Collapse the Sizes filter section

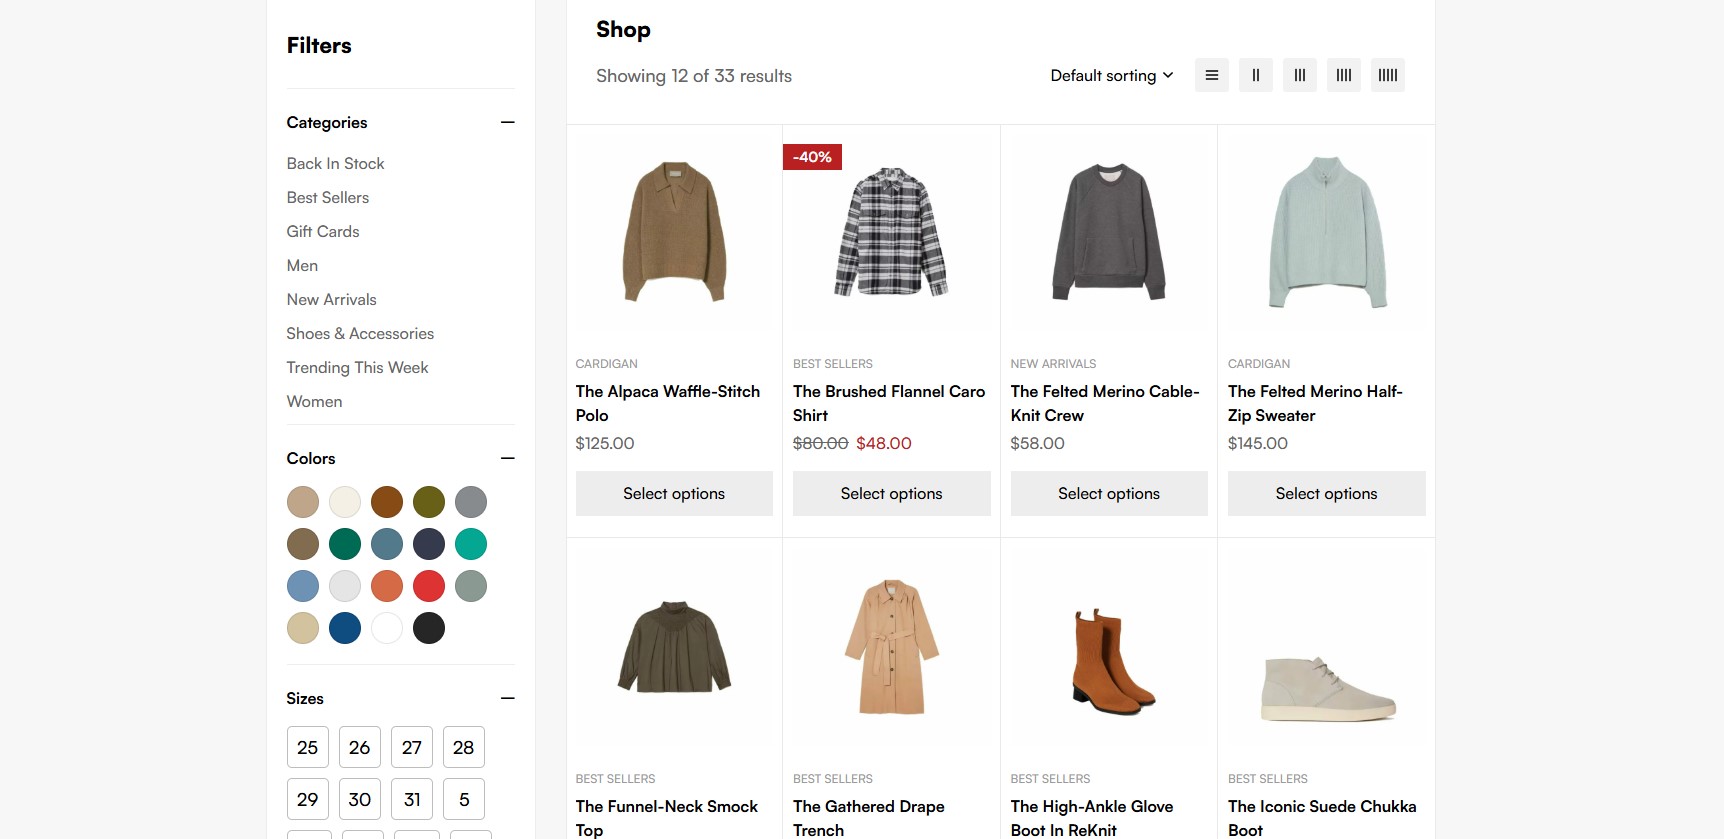pos(508,698)
